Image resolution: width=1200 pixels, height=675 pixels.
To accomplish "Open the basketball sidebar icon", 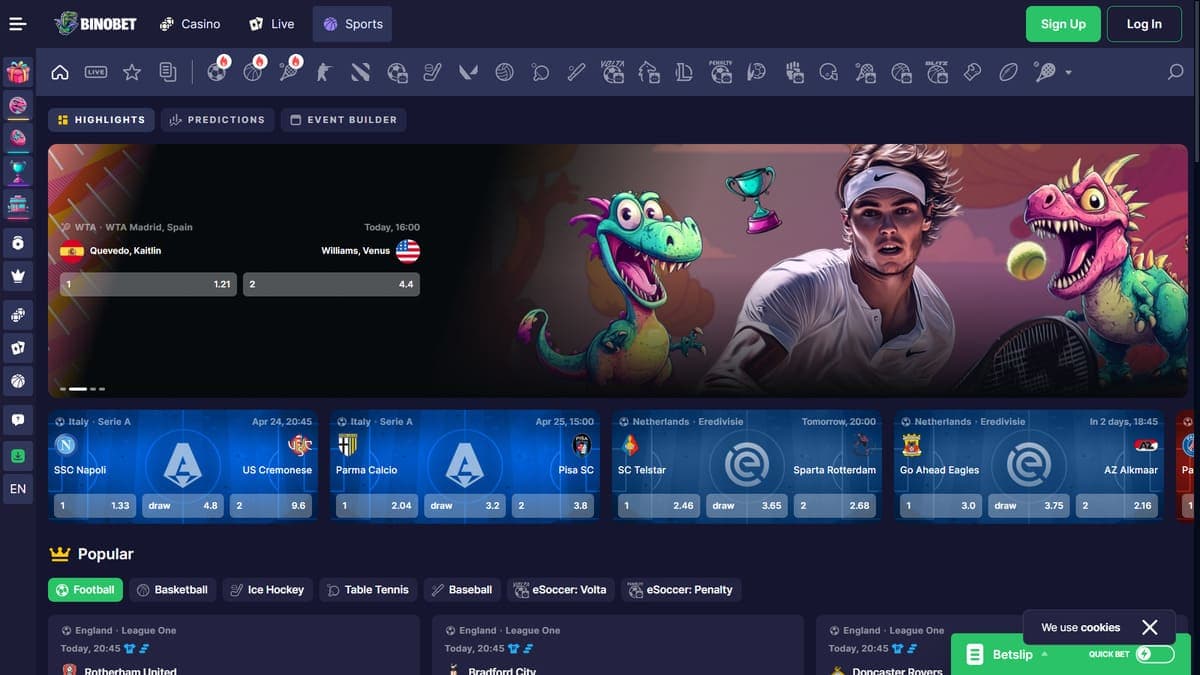I will 18,381.
